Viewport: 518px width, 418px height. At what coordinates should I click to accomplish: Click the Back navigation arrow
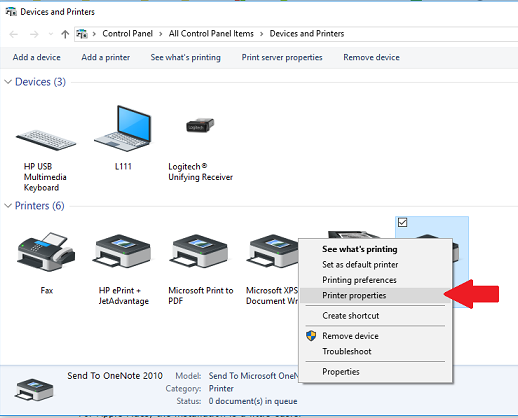[x=14, y=34]
